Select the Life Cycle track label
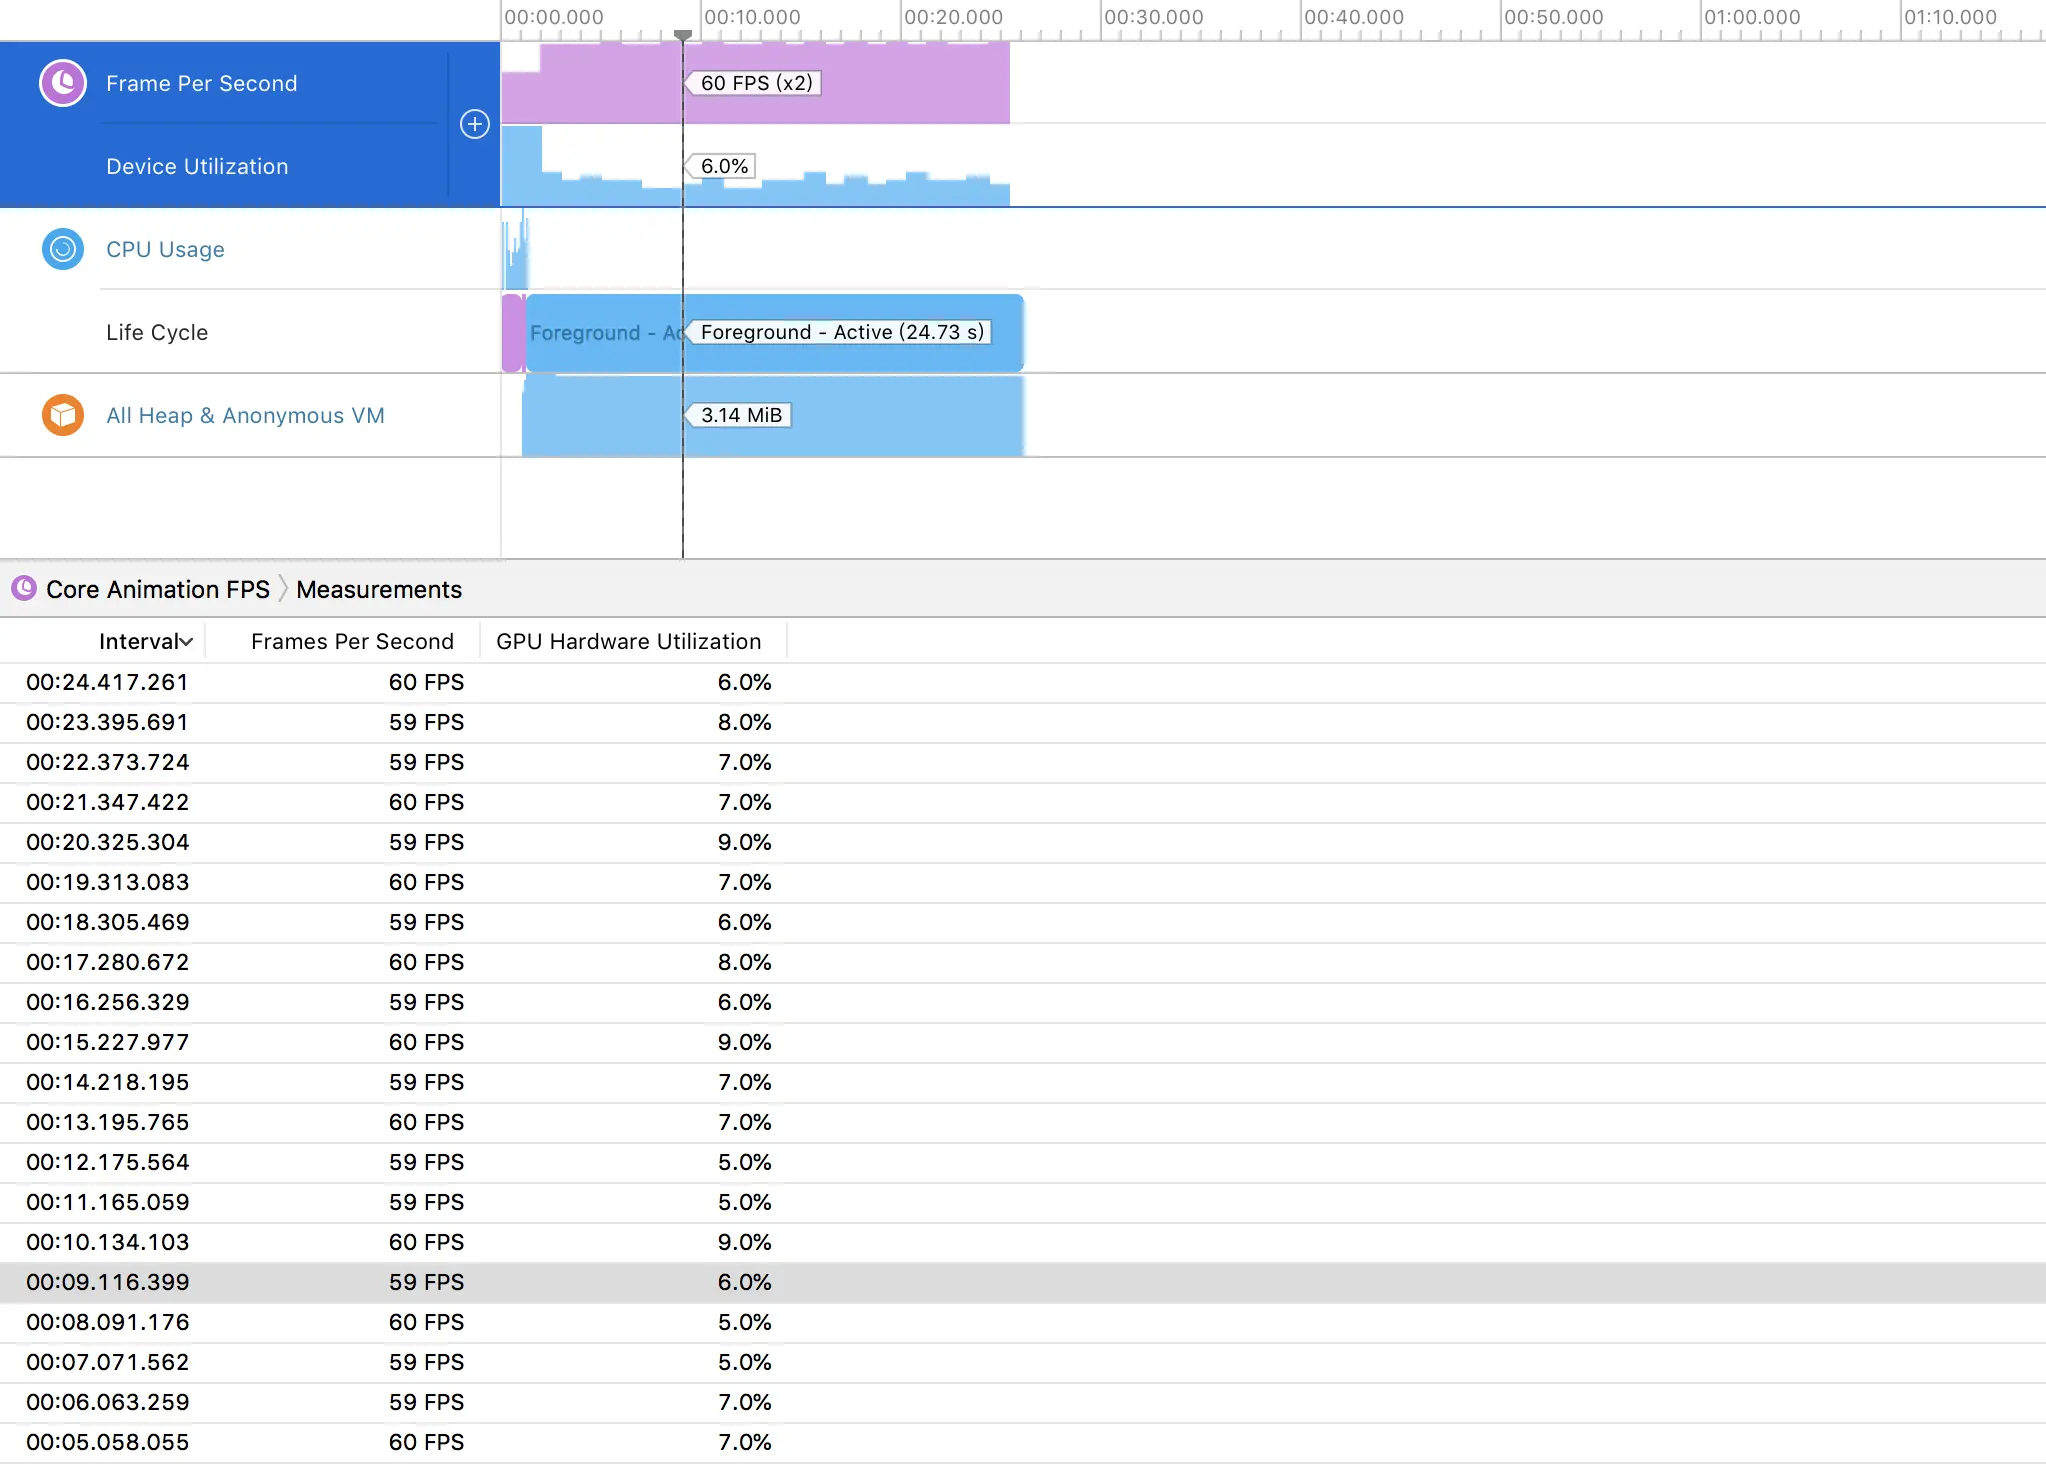The width and height of the screenshot is (2046, 1470). 157,332
